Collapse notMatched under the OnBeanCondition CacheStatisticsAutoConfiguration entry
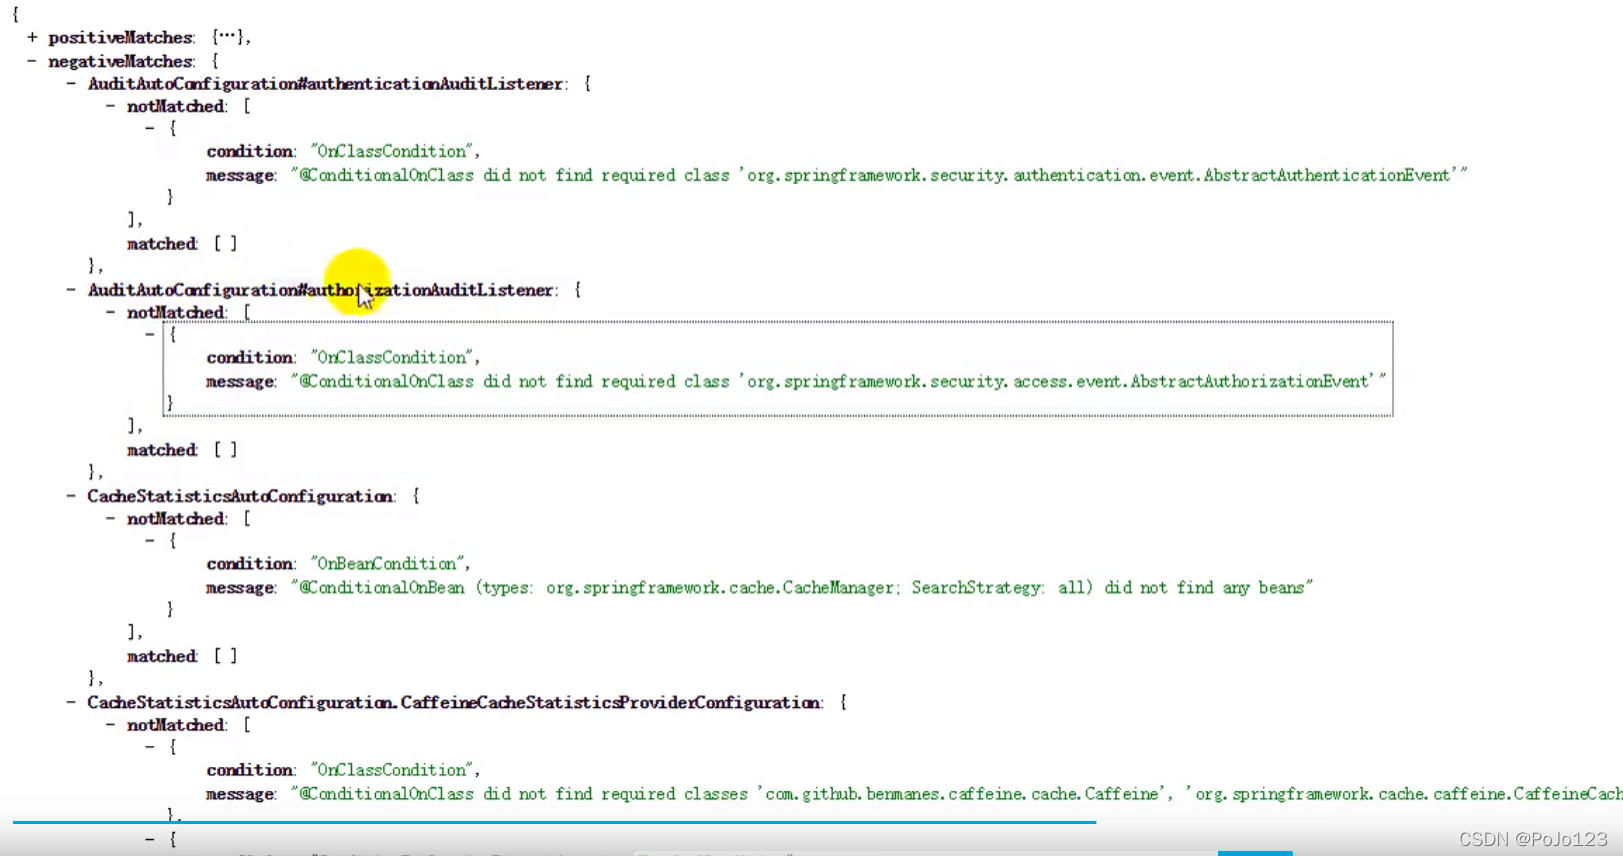 click(x=110, y=518)
